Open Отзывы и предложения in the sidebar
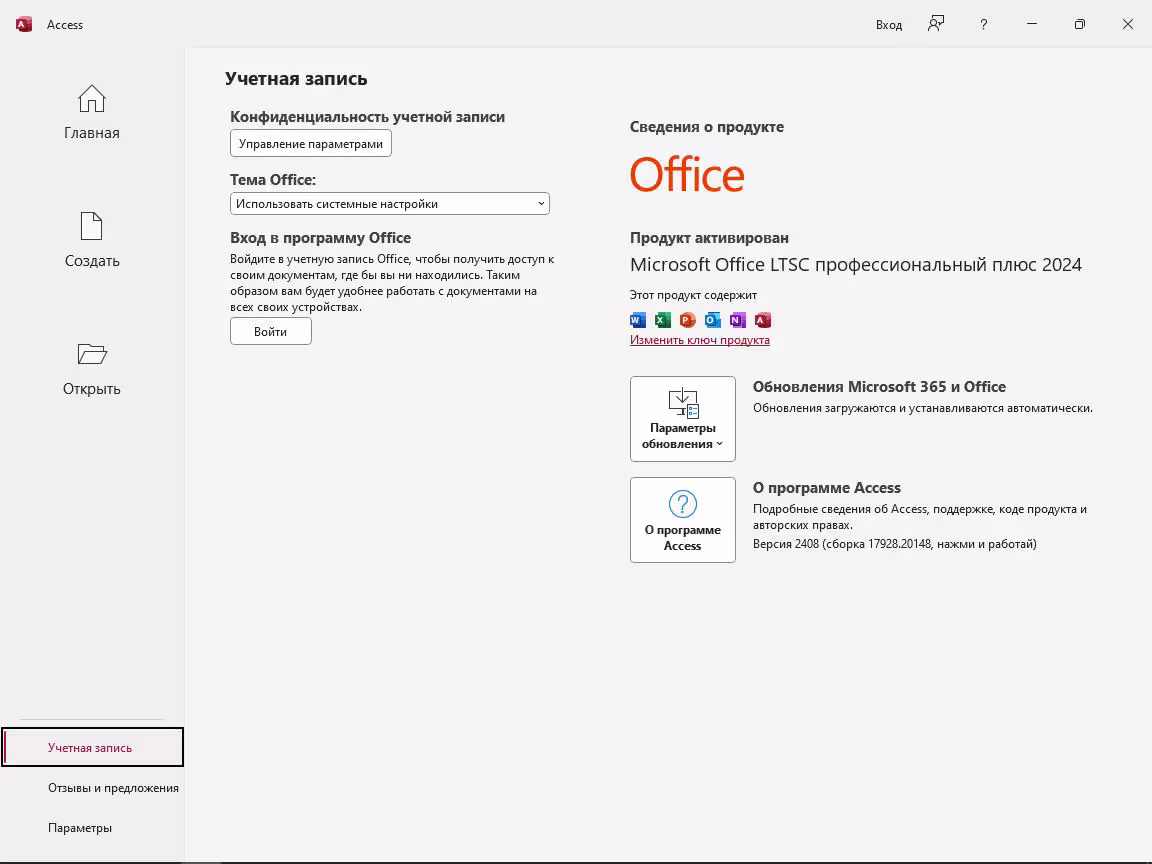 113,788
